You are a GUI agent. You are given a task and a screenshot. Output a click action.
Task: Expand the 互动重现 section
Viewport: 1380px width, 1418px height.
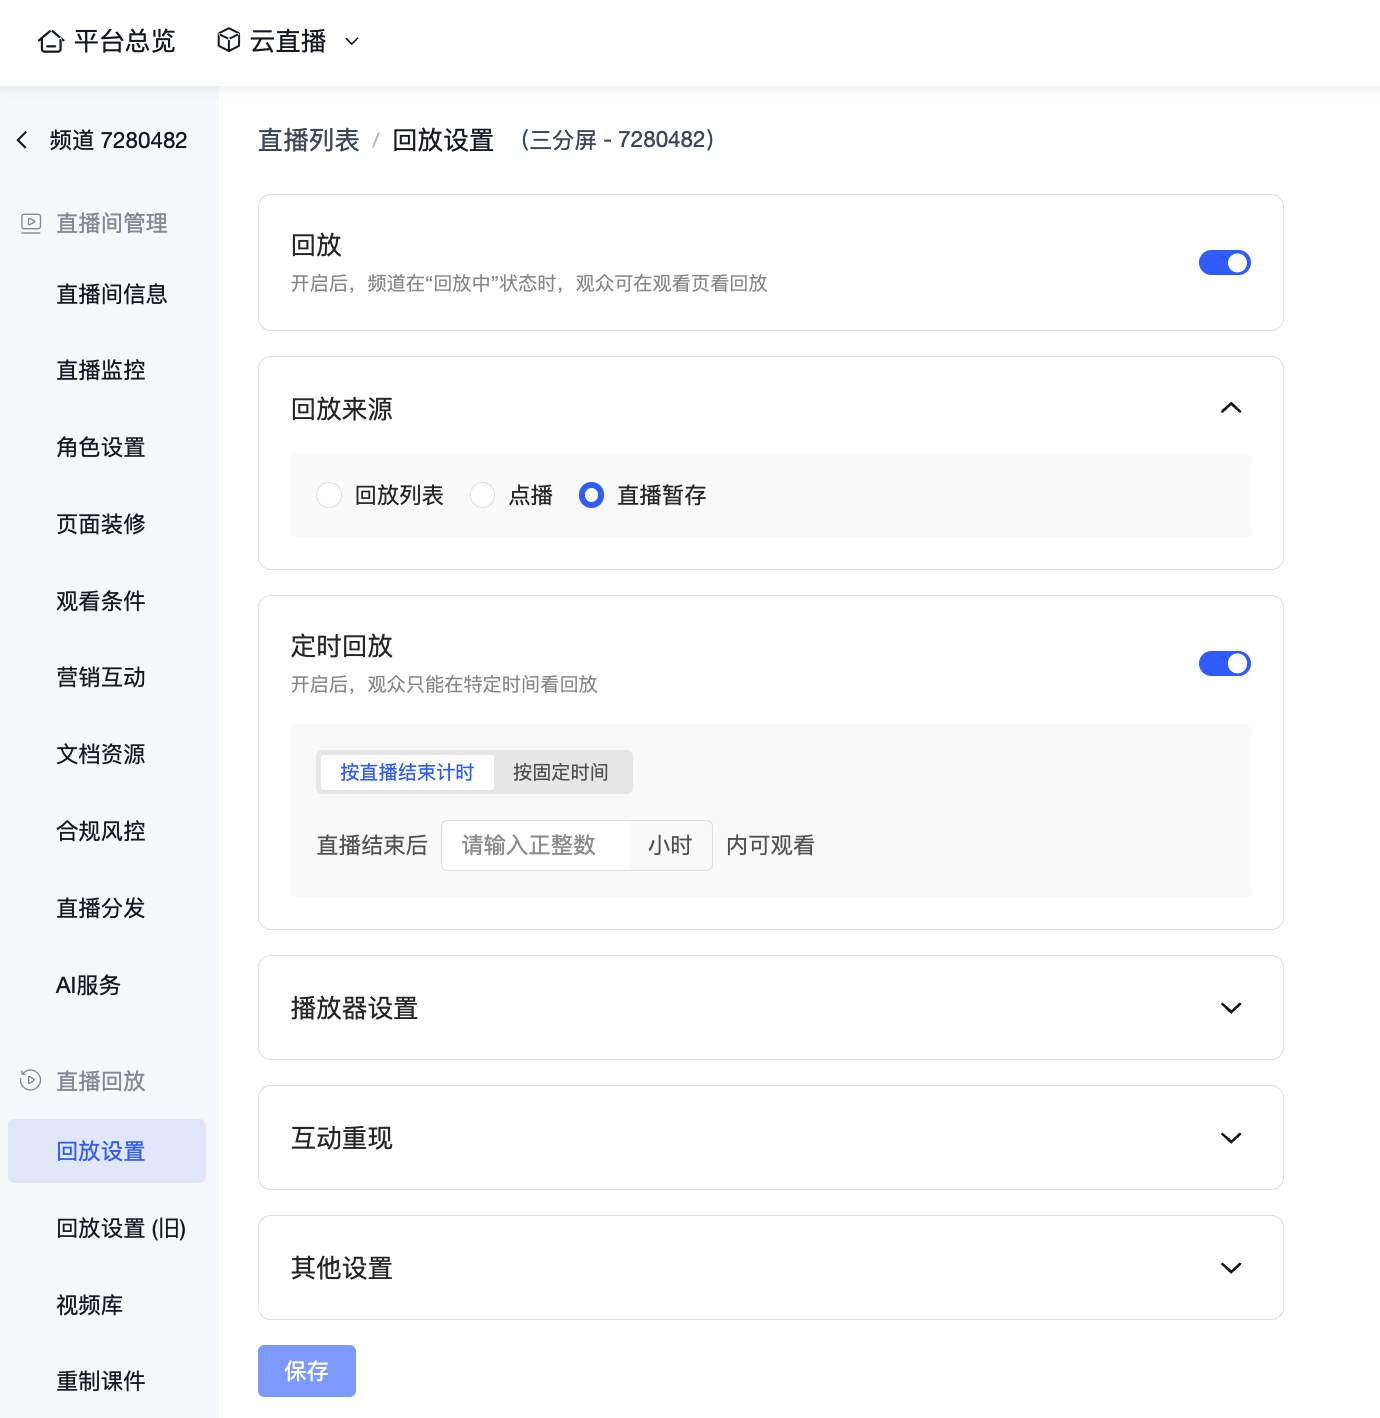1231,1138
